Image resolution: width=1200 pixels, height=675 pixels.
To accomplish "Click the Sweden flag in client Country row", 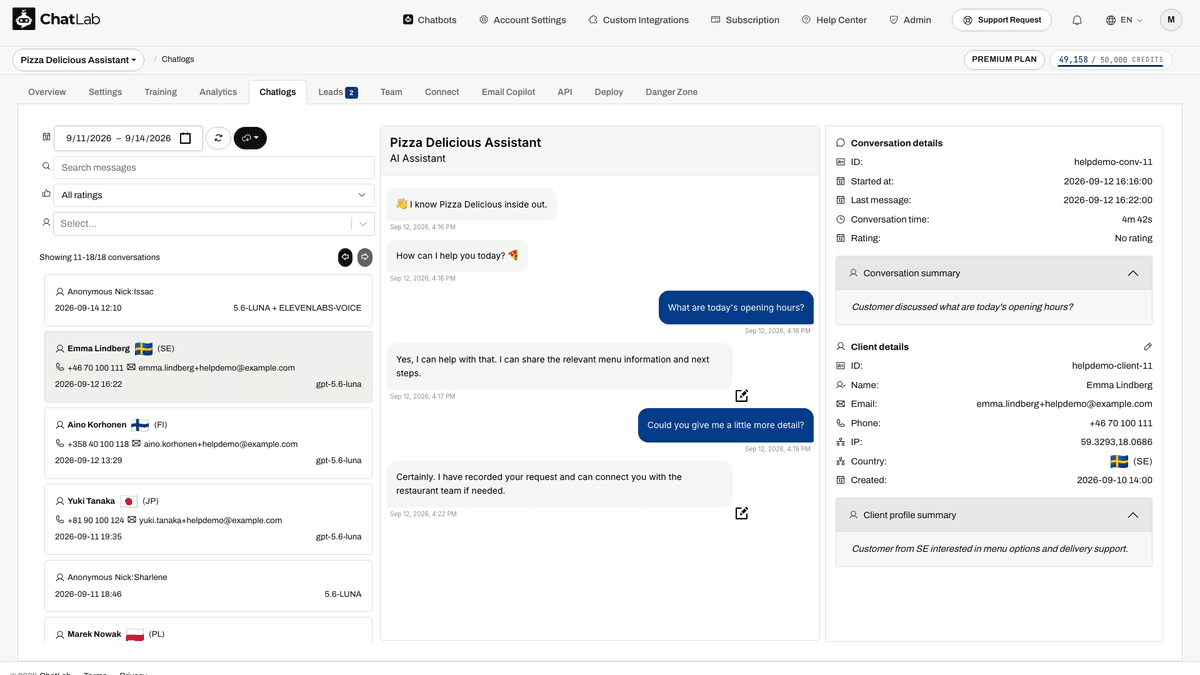I will coord(1119,462).
